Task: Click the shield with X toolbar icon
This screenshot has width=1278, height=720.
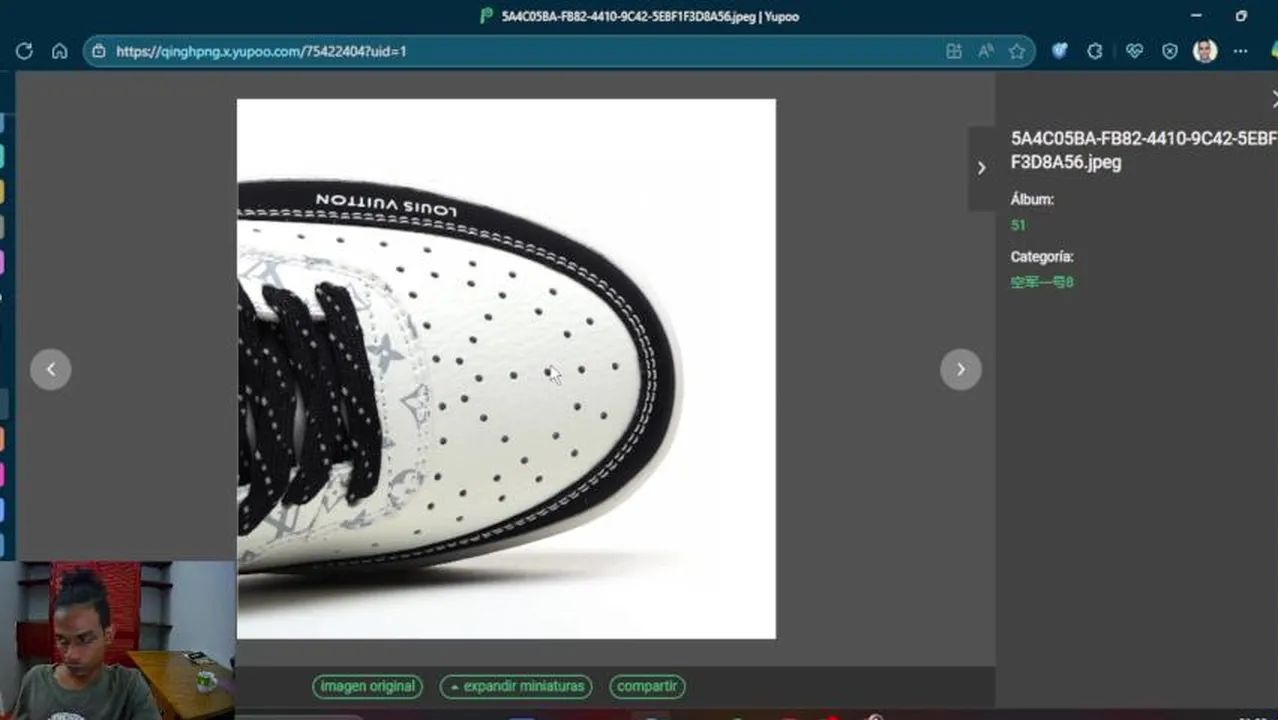Action: pyautogui.click(x=1169, y=51)
